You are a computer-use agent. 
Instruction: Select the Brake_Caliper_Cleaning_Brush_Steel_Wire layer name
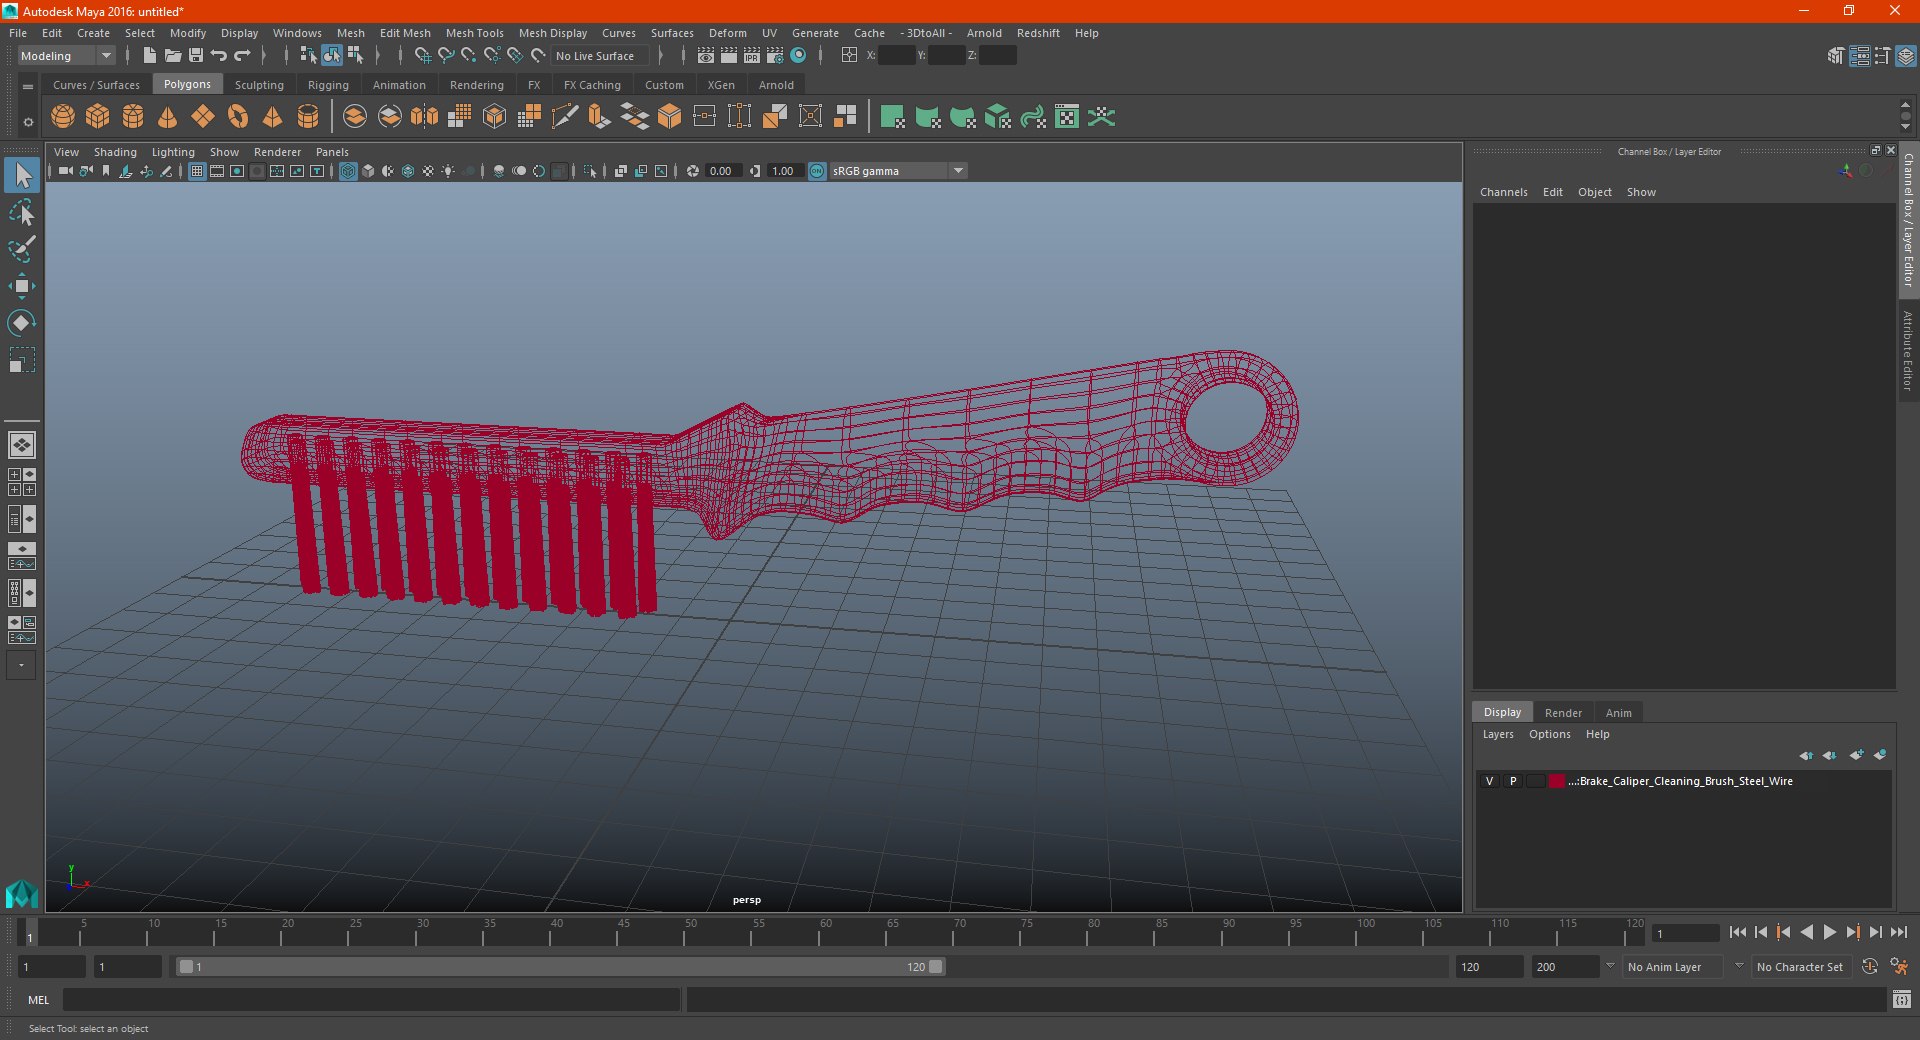[1681, 781]
